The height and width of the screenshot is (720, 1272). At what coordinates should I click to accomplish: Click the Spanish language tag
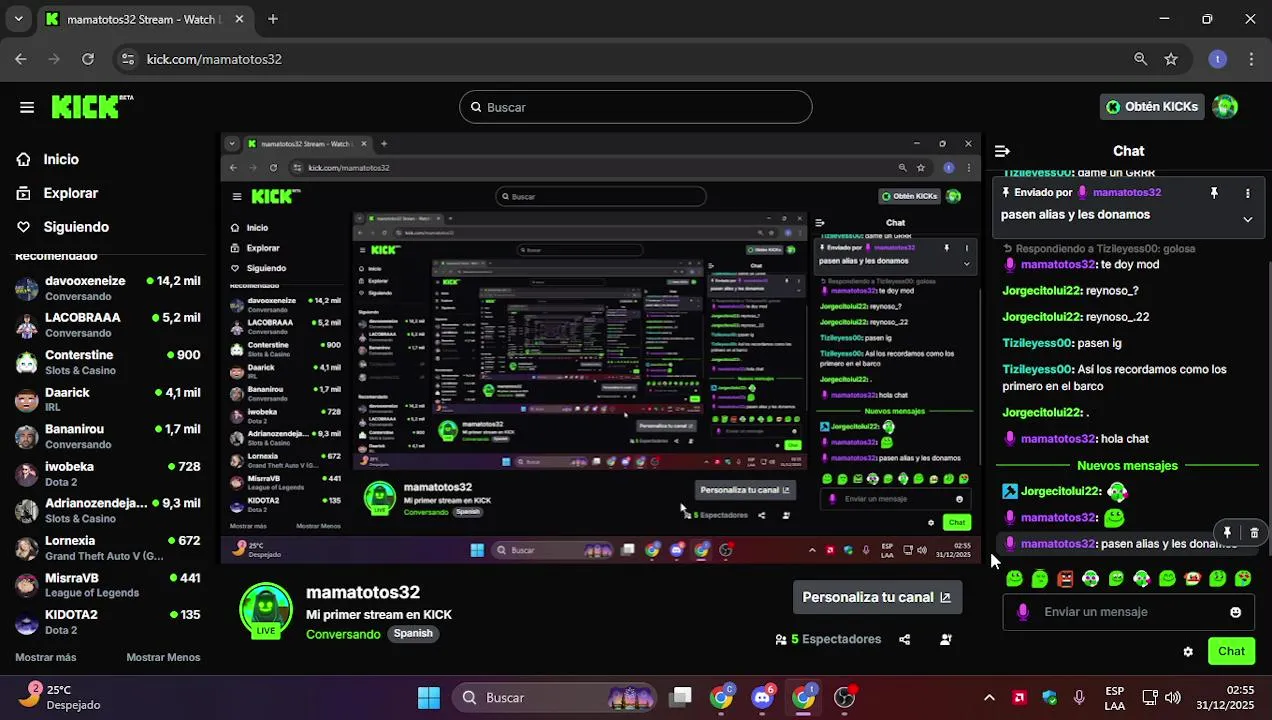point(413,634)
